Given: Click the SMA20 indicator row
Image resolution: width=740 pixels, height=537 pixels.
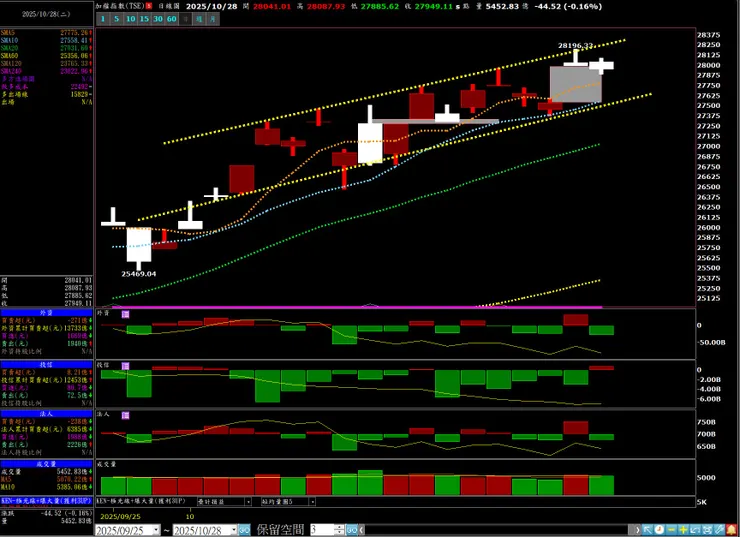Looking at the screenshot, I should (x=46, y=48).
